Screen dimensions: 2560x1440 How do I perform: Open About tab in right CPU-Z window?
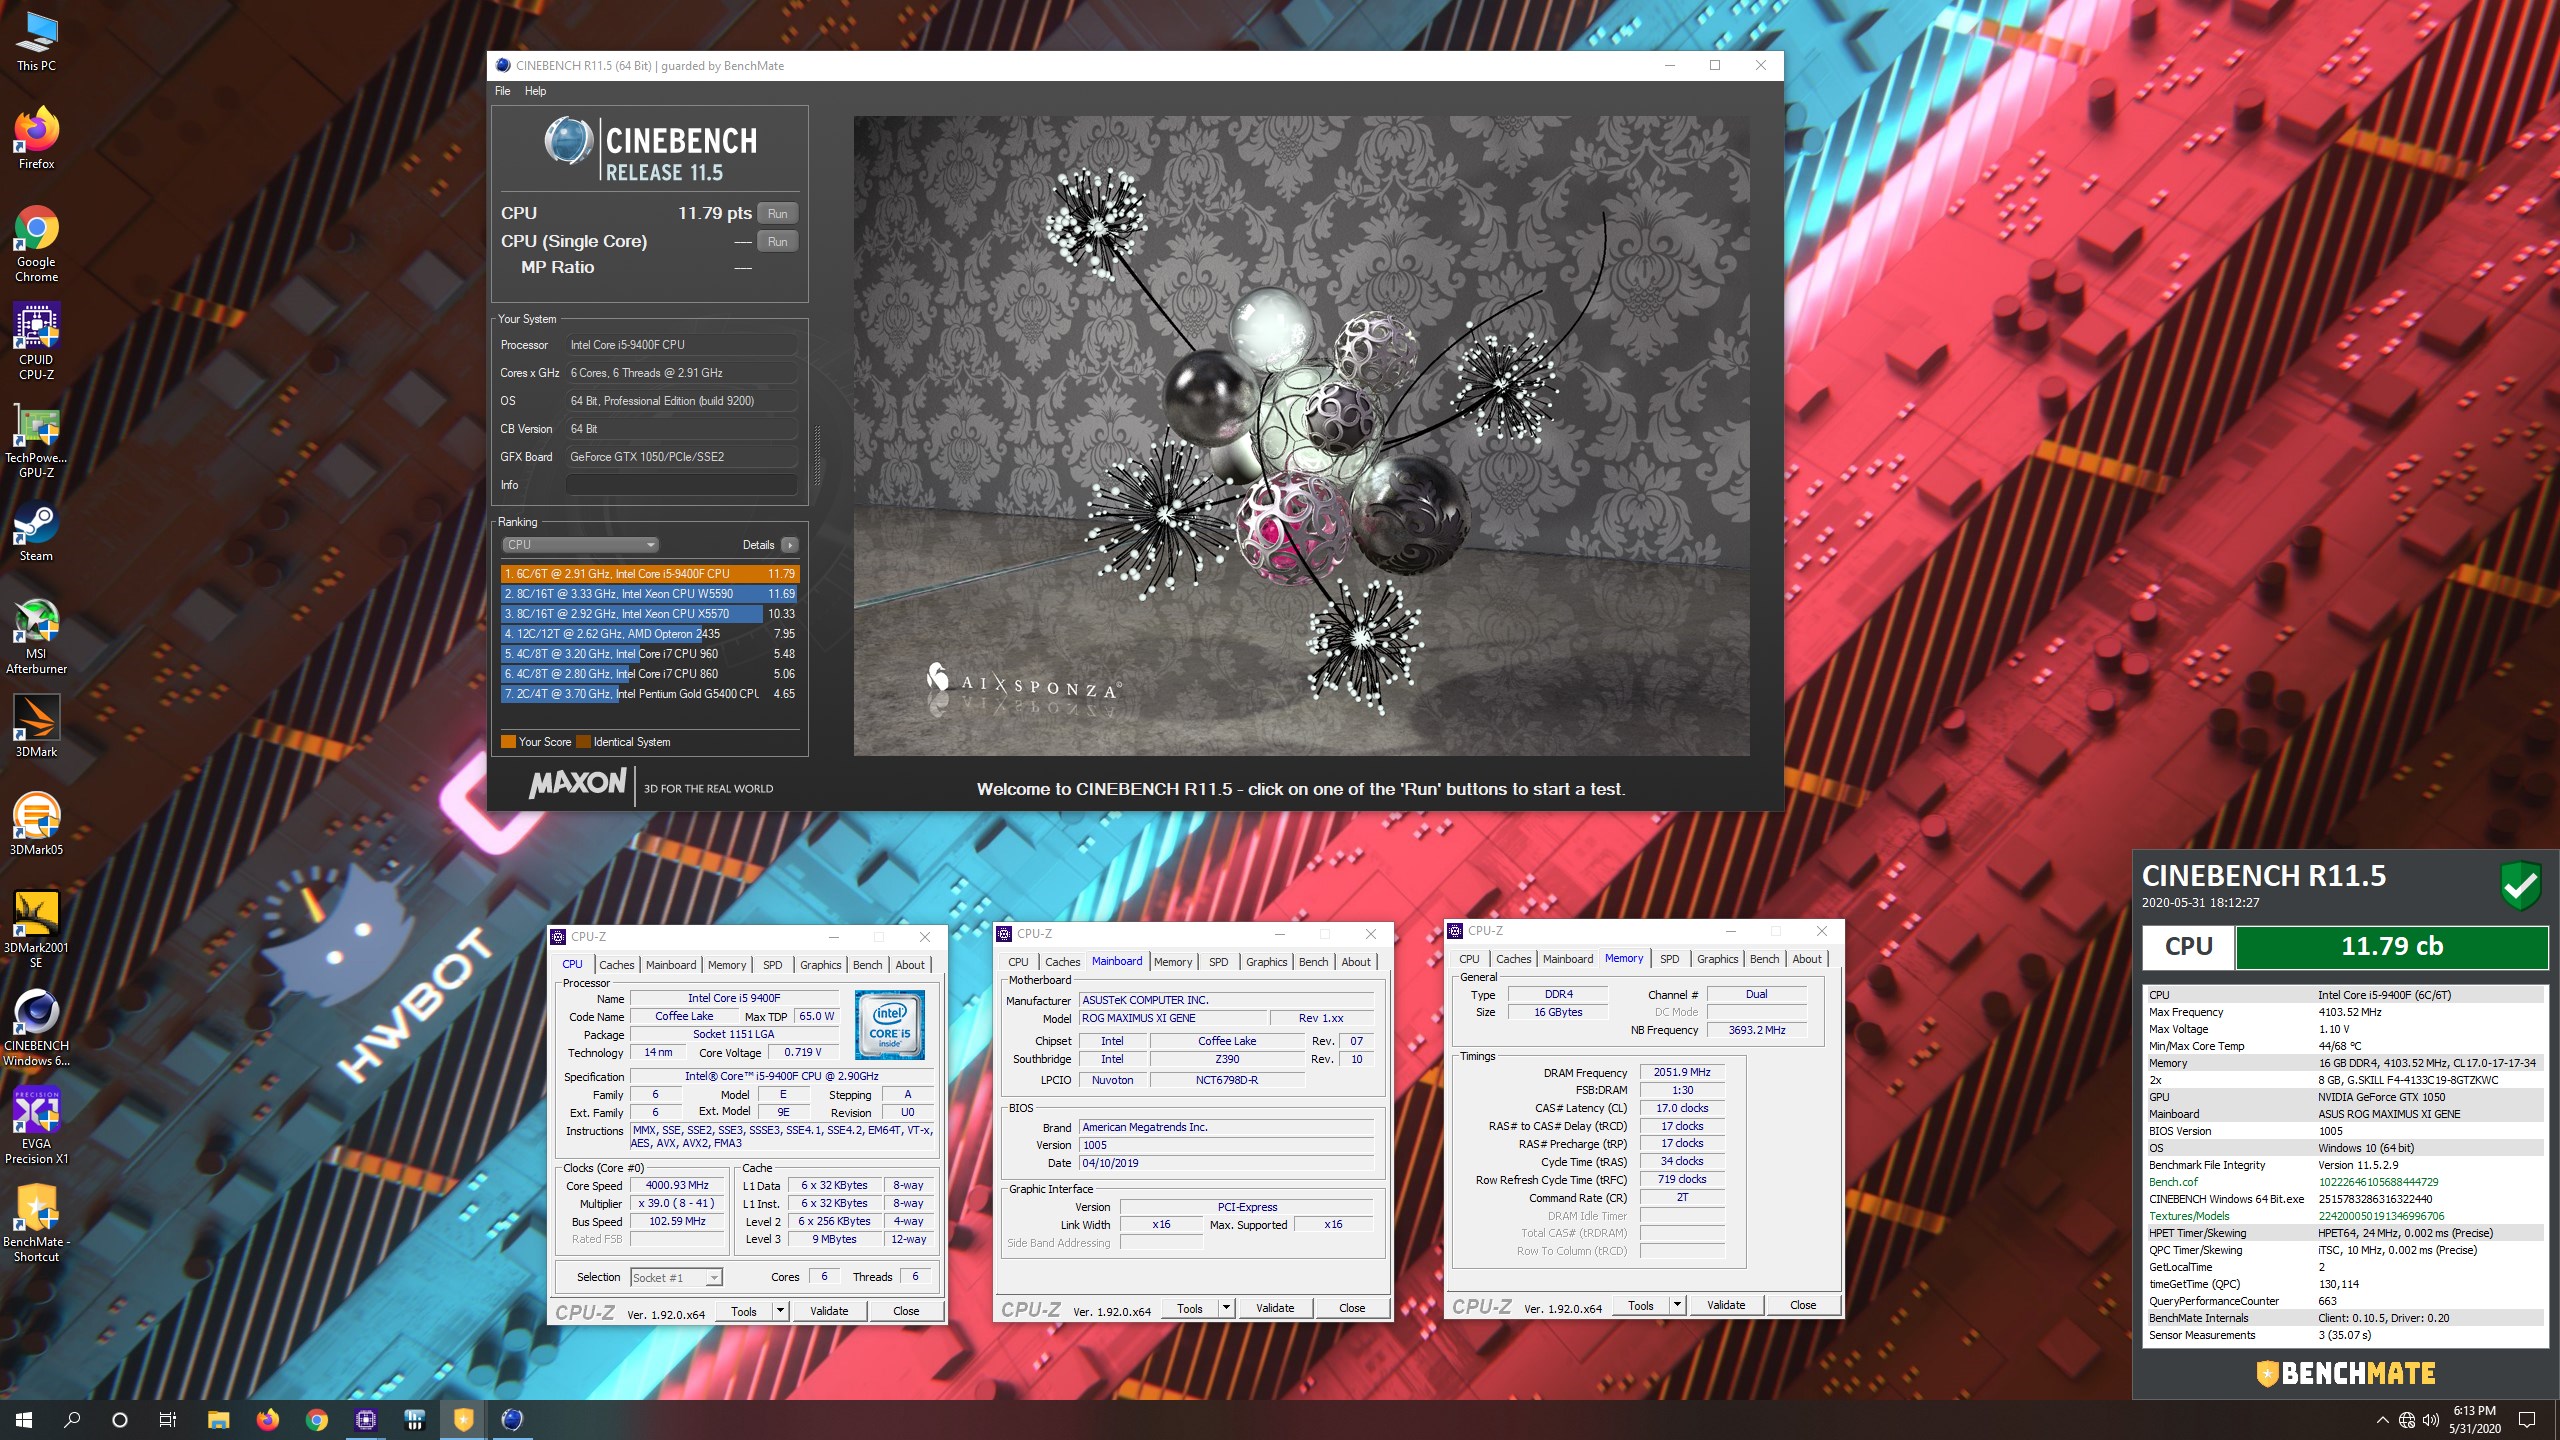[x=1806, y=959]
